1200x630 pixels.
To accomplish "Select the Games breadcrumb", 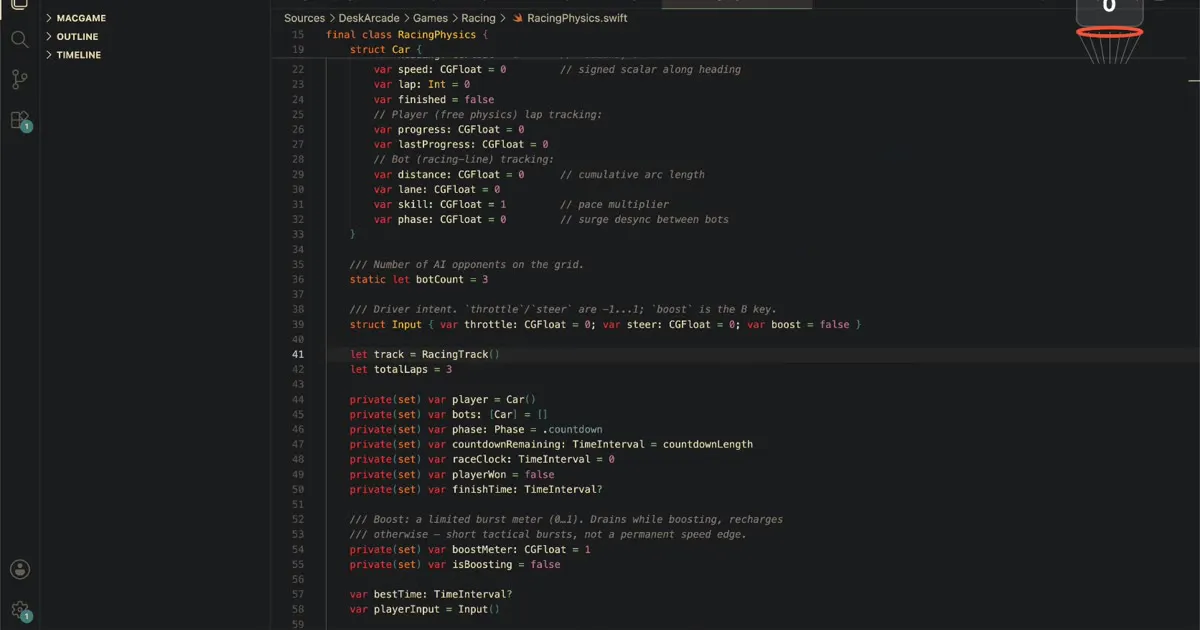I will click(x=430, y=18).
